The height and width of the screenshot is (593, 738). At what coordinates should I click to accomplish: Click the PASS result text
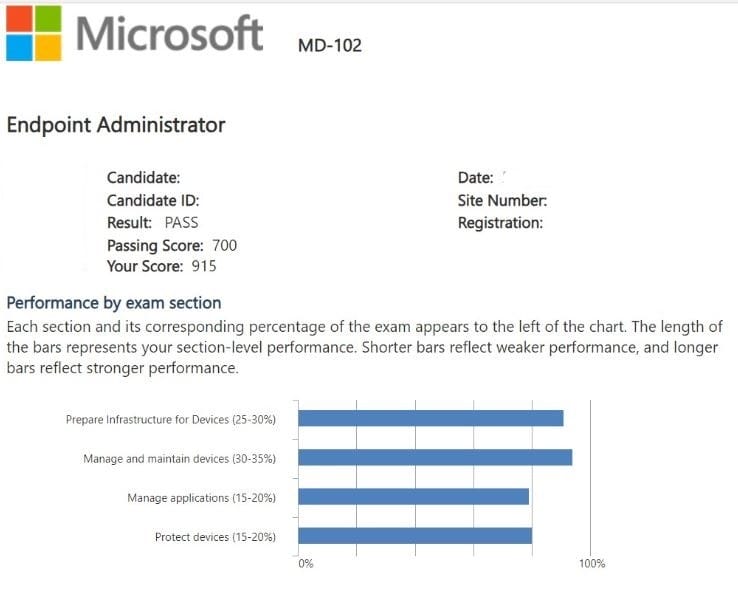pyautogui.click(x=181, y=222)
